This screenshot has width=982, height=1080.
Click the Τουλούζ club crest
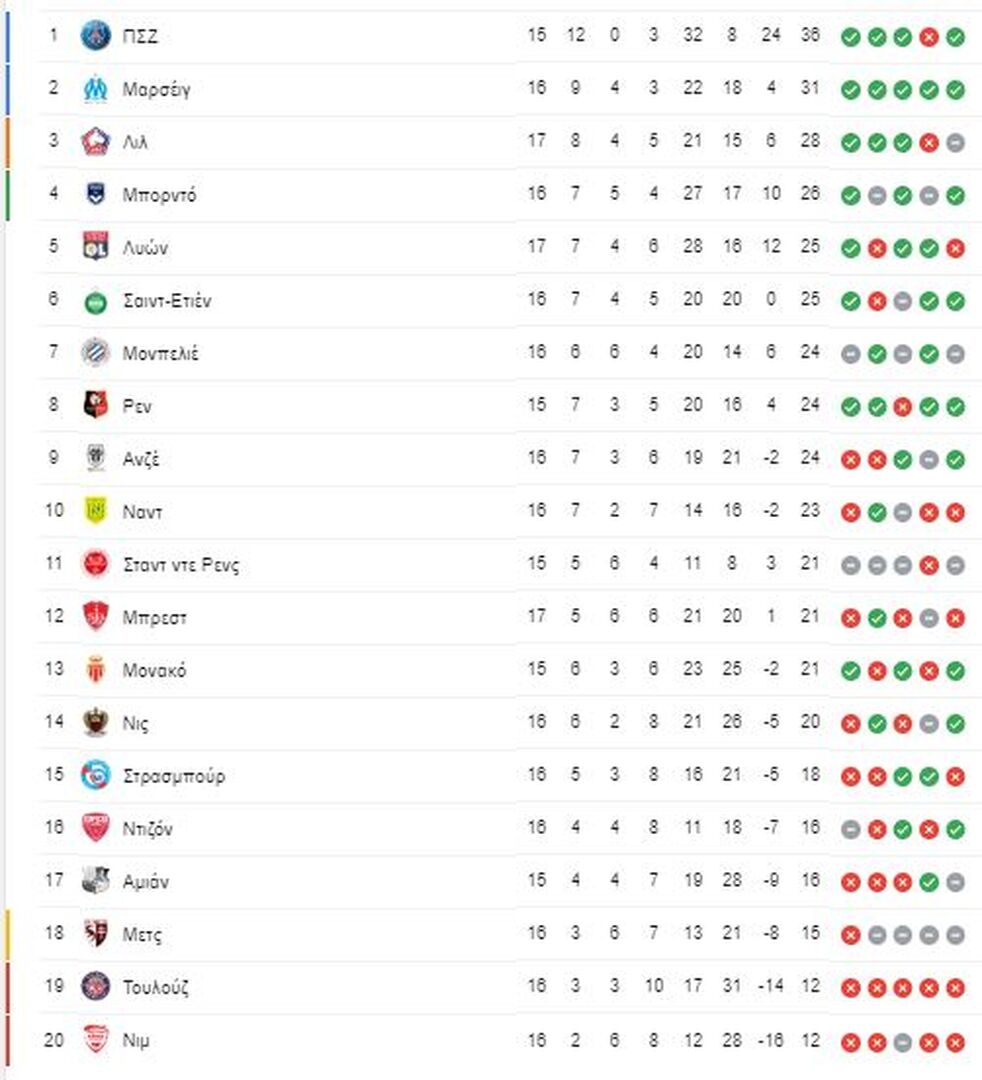pyautogui.click(x=96, y=986)
